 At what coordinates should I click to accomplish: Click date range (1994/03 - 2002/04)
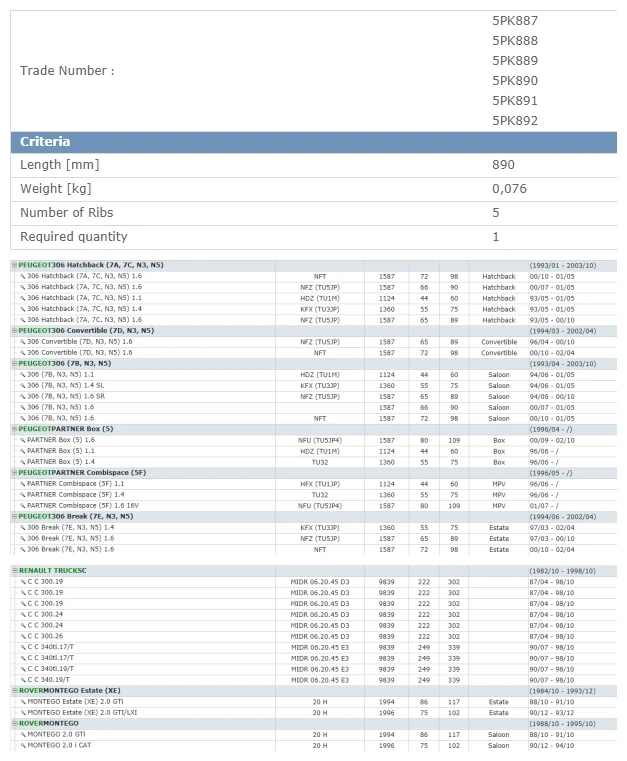pyautogui.click(x=562, y=331)
